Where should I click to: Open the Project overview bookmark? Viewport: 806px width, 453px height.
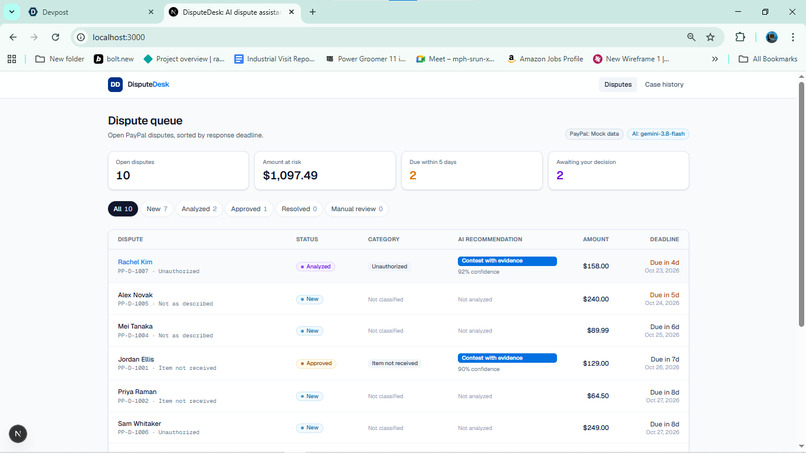click(184, 59)
